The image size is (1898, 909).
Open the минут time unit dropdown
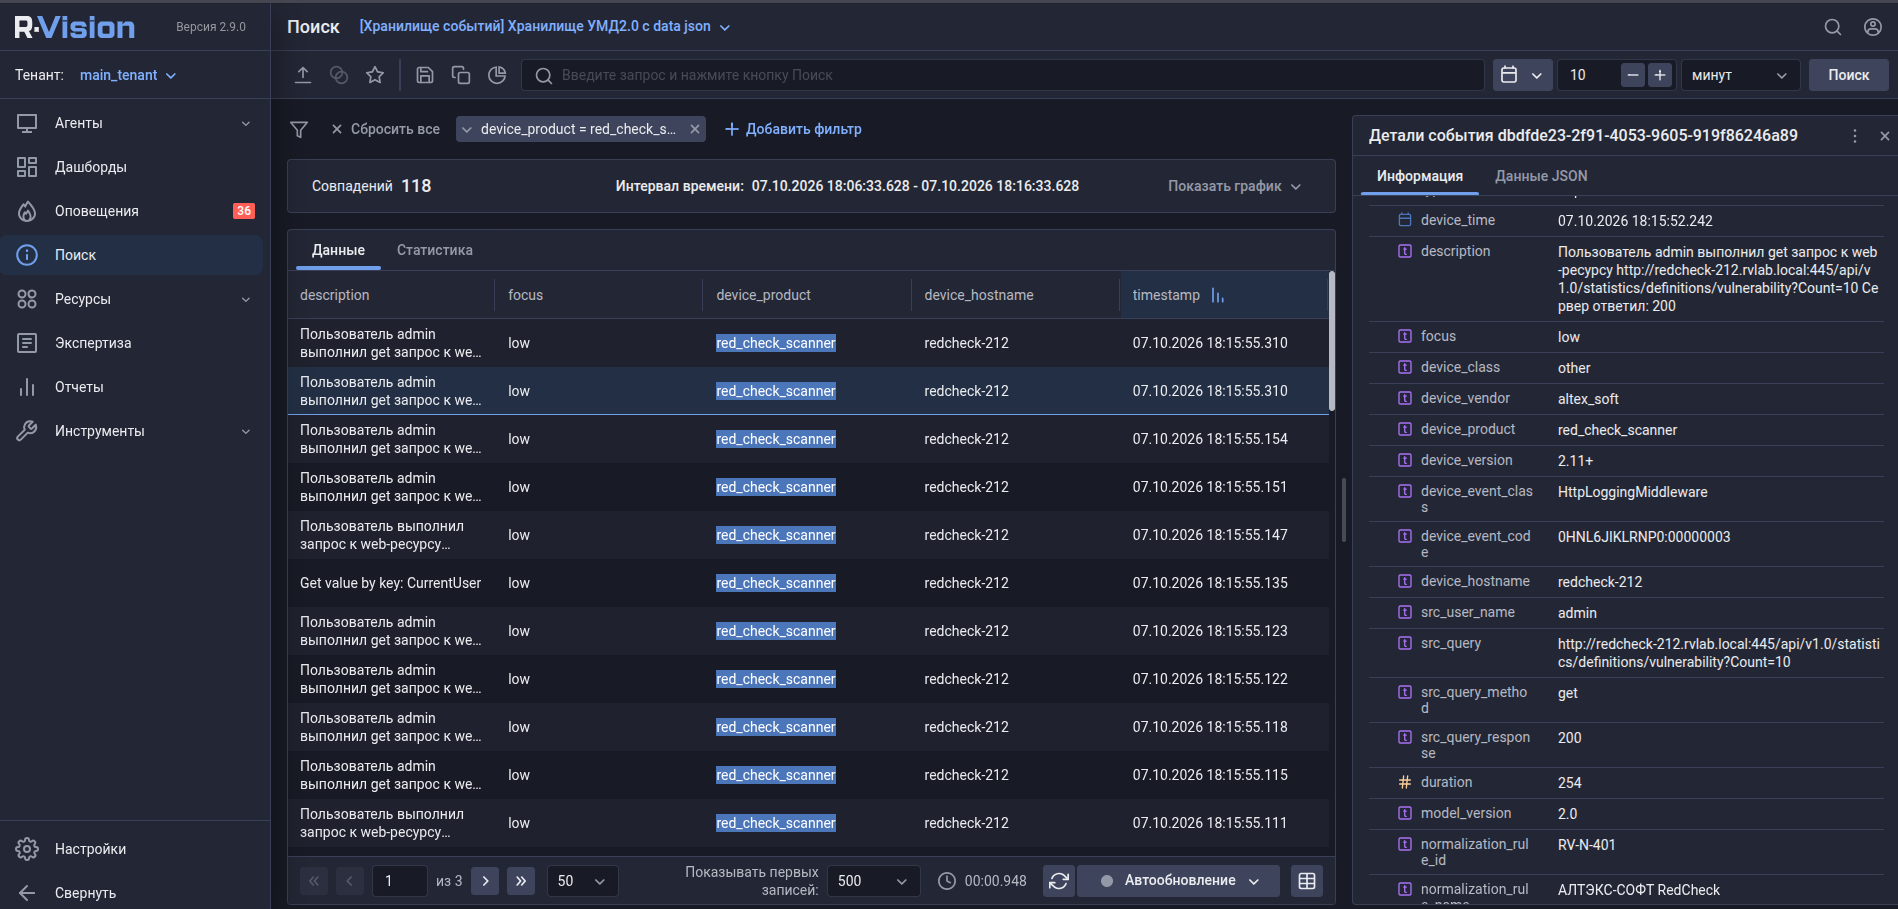1740,75
